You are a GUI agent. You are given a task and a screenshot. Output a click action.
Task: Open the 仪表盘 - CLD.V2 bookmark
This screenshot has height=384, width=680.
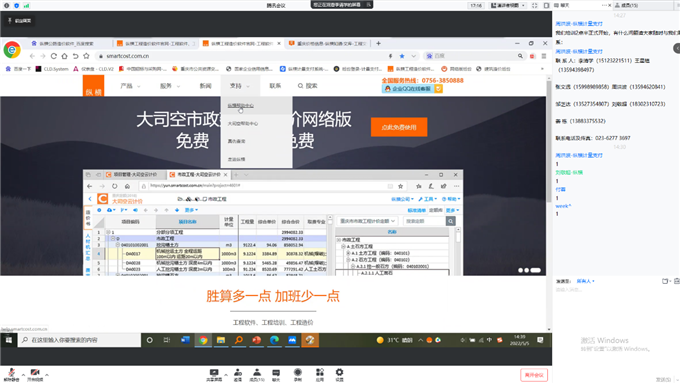point(93,69)
